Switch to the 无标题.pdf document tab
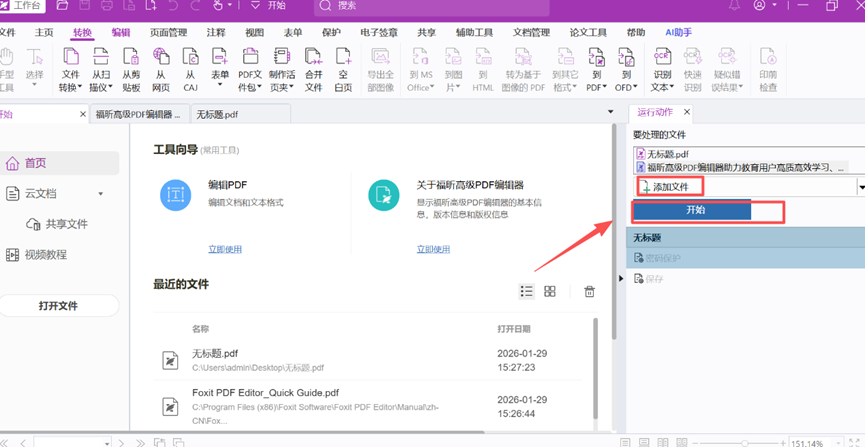 pos(218,115)
